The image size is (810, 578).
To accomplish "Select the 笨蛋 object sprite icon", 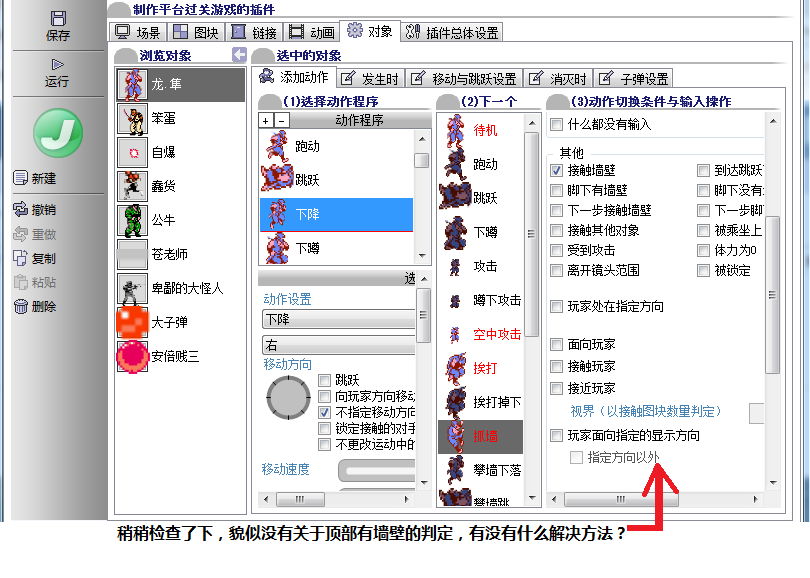I will pos(133,119).
